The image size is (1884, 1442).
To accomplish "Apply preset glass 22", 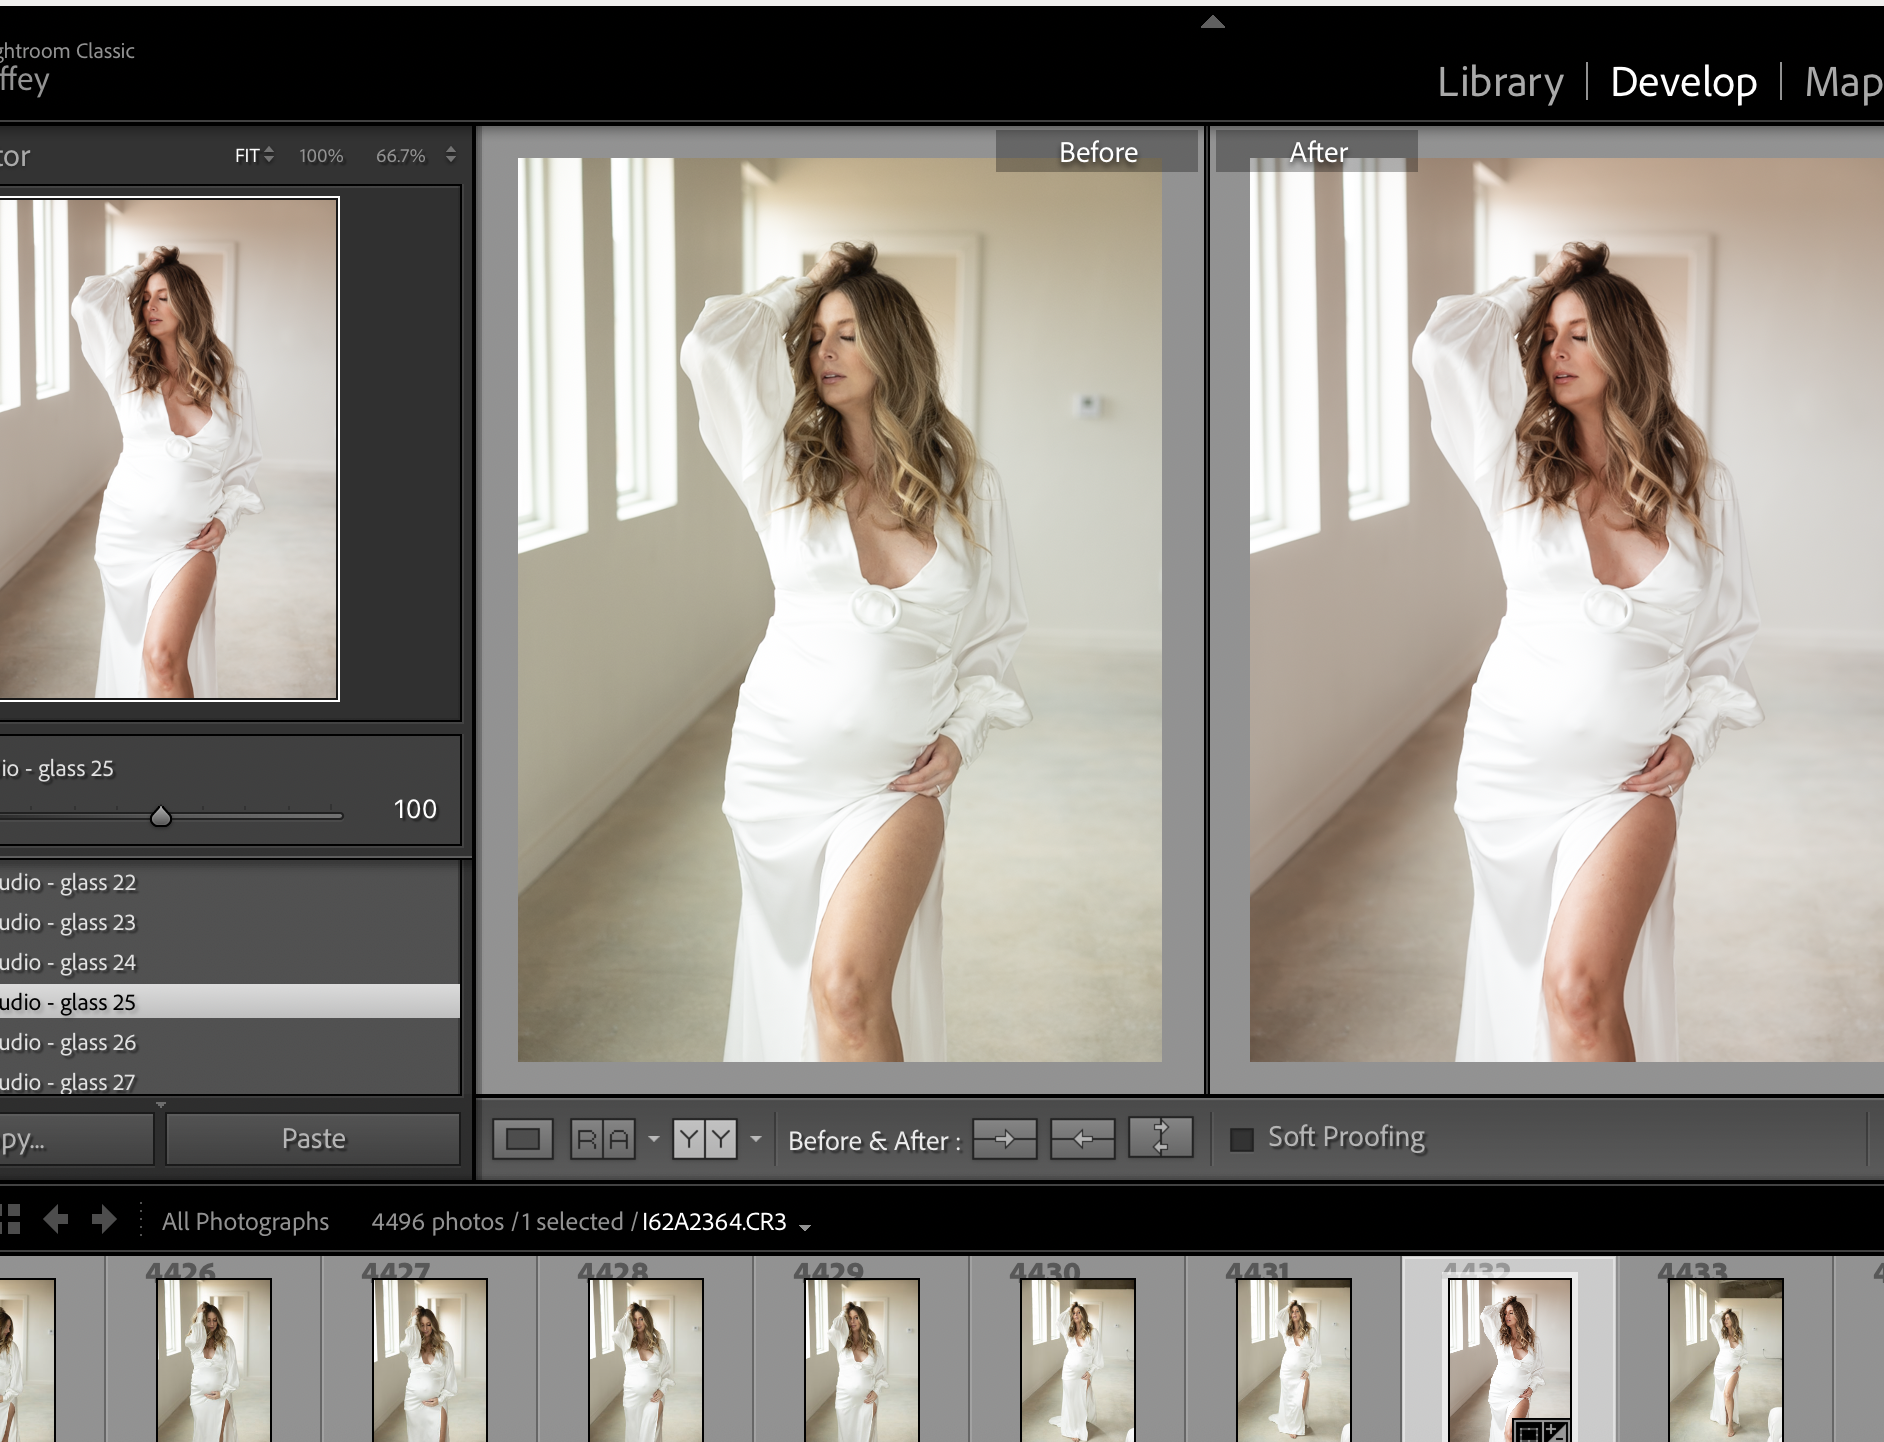I will [x=230, y=882].
